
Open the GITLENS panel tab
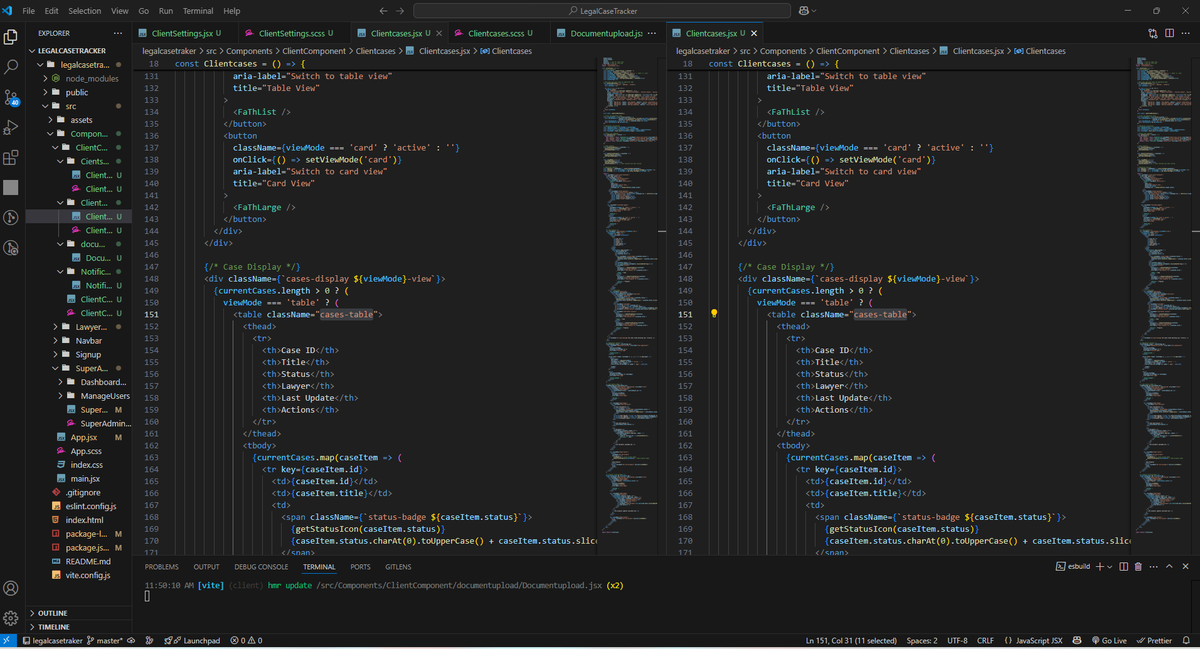coord(398,566)
